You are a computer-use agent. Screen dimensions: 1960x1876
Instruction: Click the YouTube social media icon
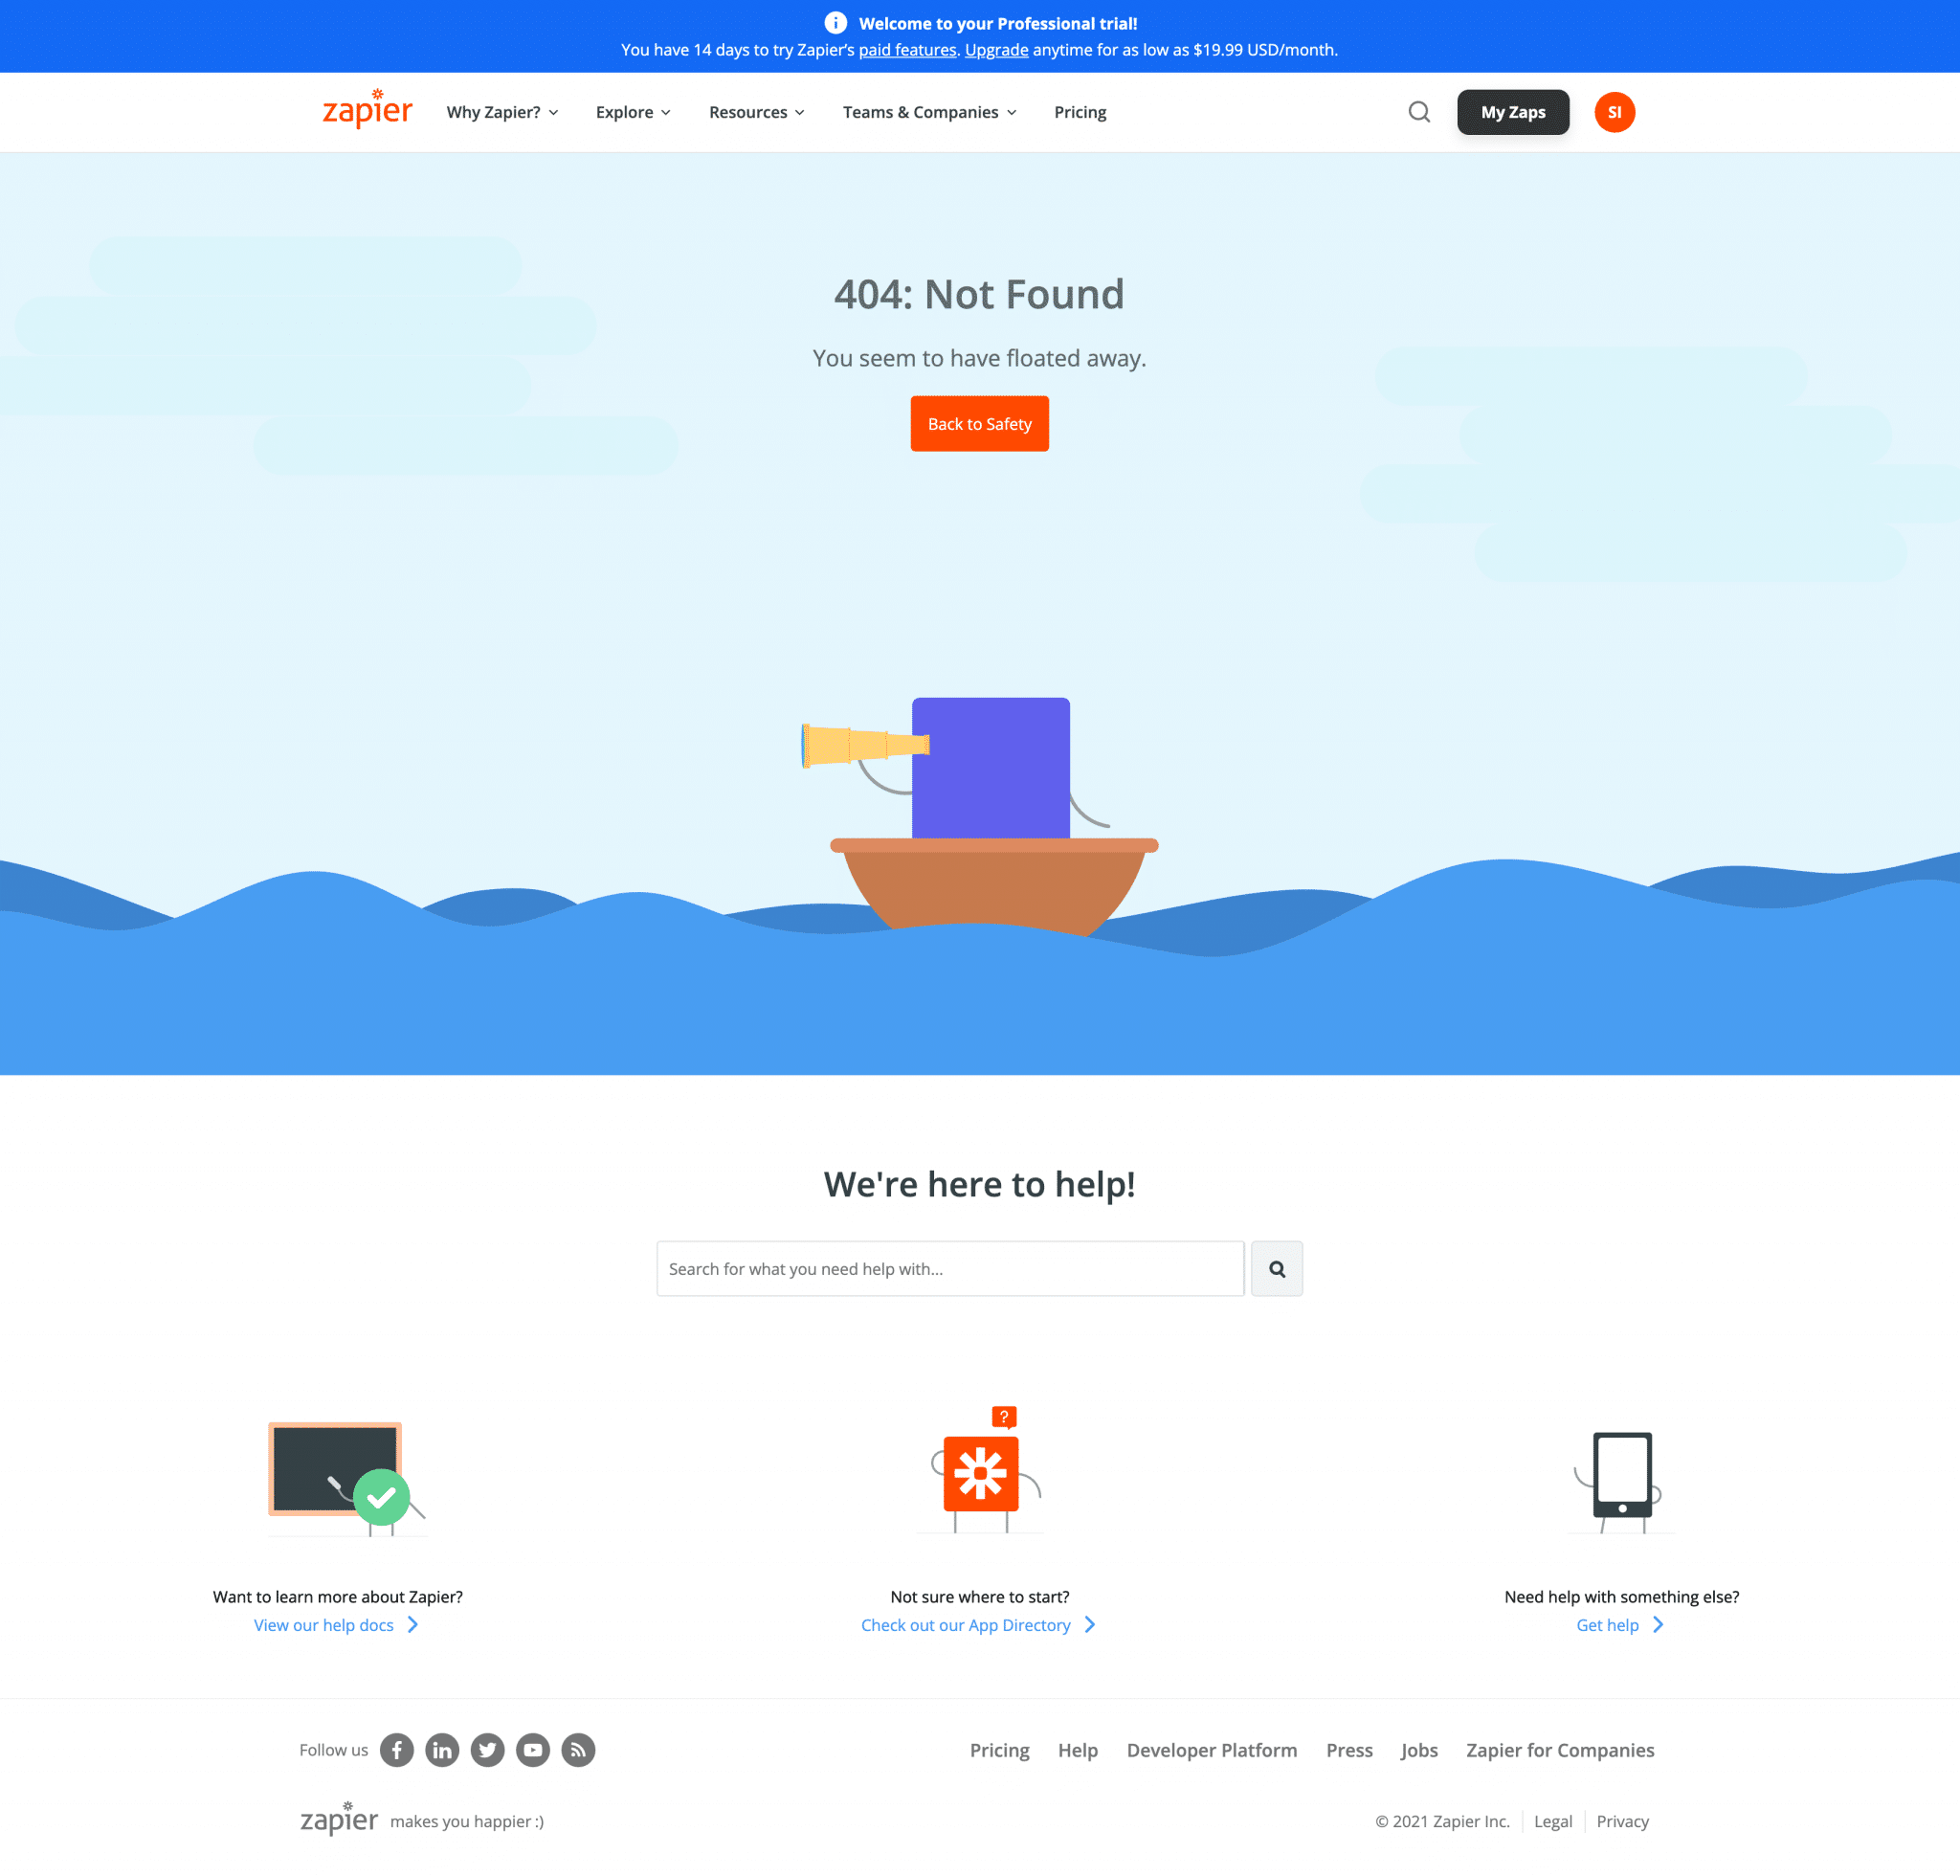point(534,1749)
